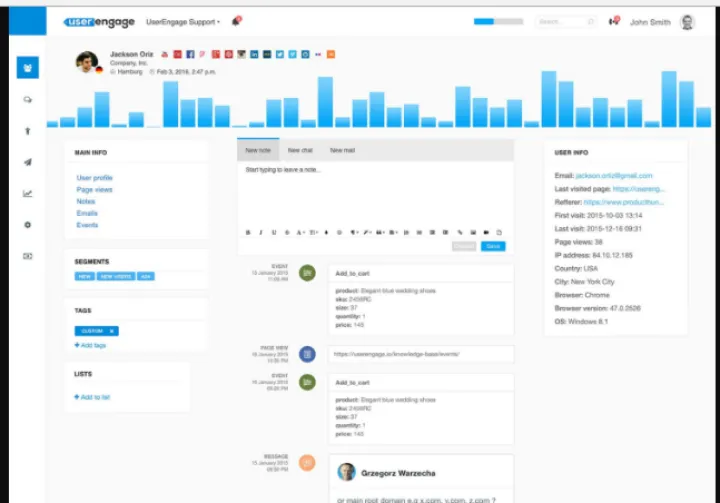Select the chat bubbles sidebar icon
Screen dimensions: 720x503
pos(28,99)
